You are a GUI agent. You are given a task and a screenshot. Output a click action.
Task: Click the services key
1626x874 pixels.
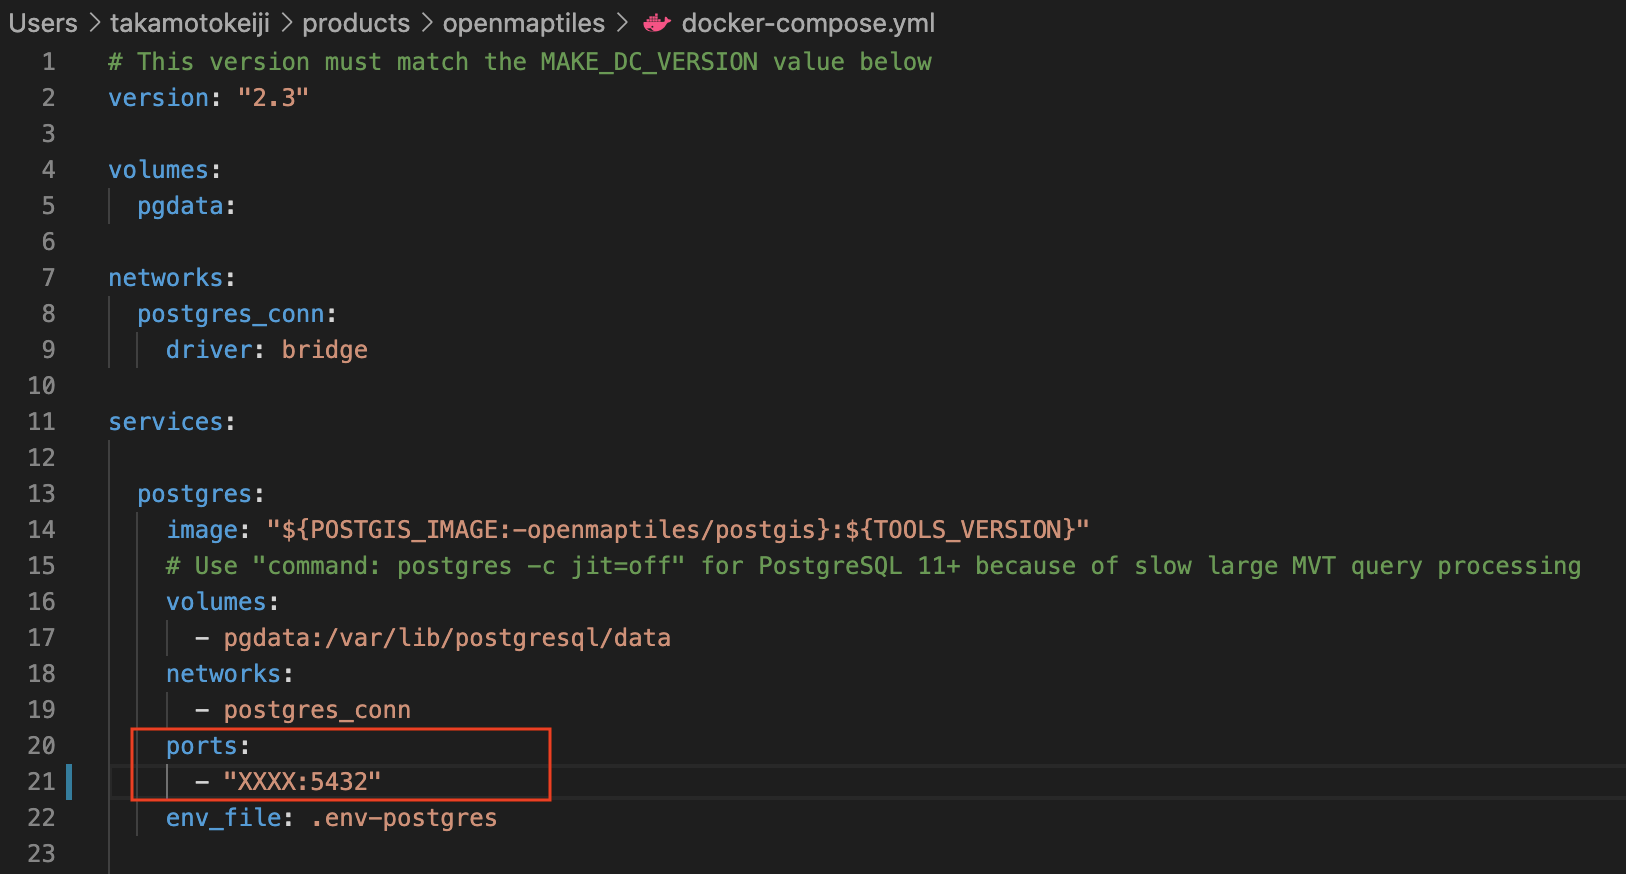(165, 422)
